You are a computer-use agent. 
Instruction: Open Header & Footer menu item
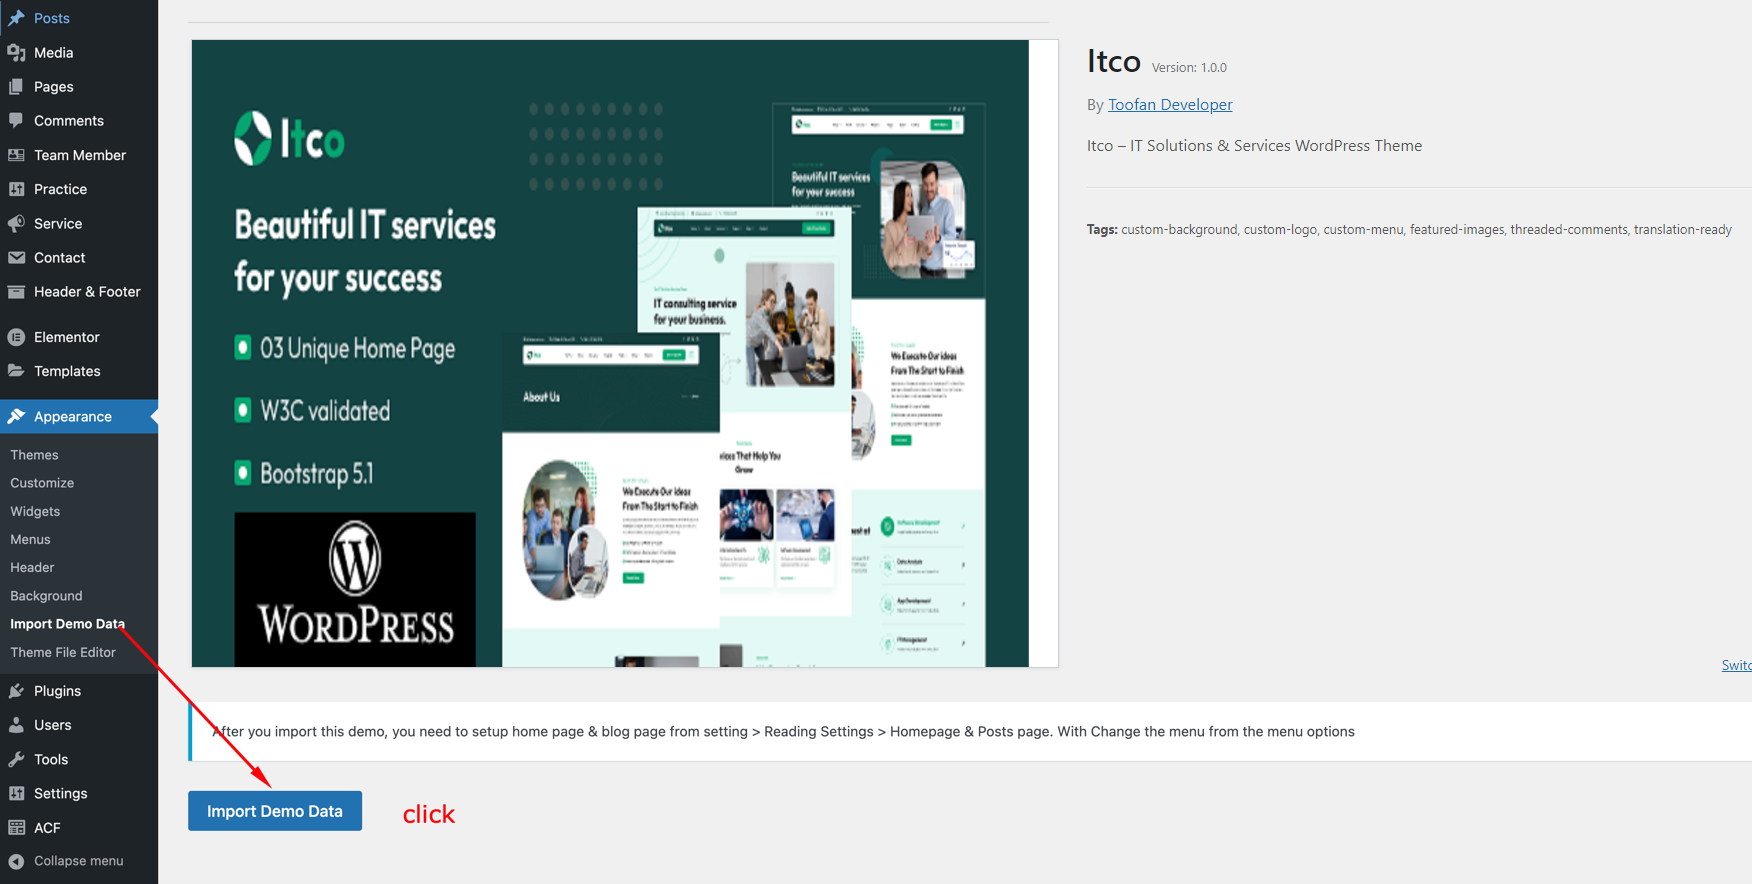(87, 292)
